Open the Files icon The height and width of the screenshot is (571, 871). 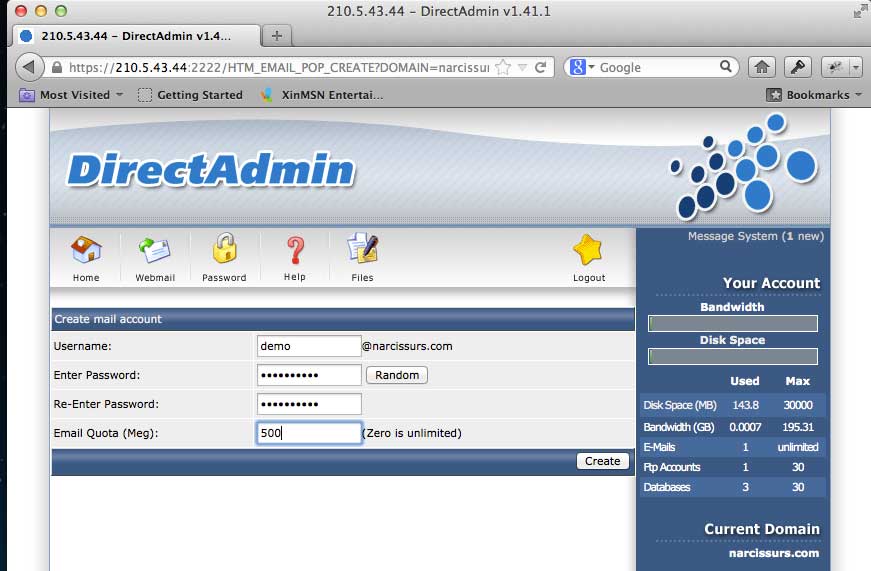363,248
